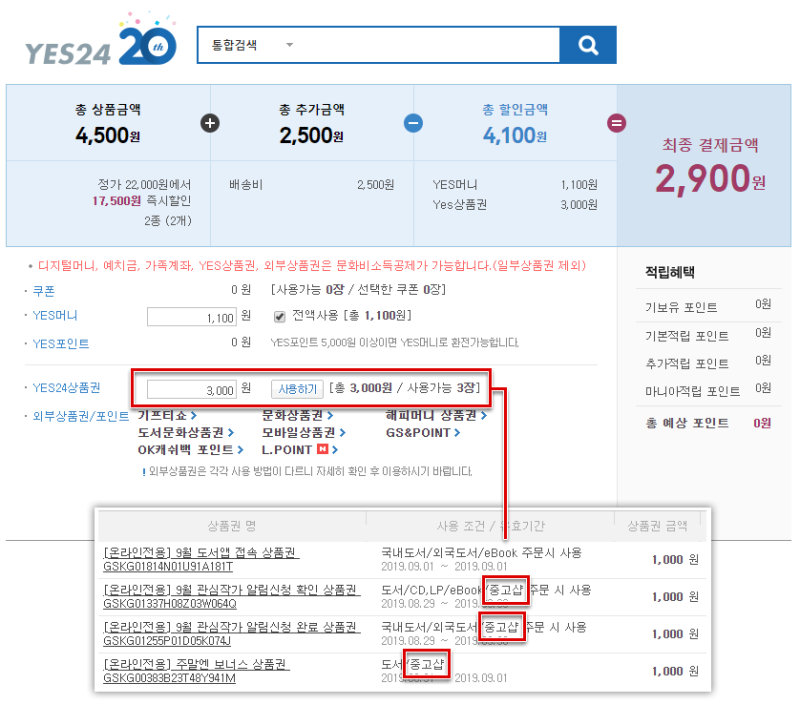800x705 pixels.
Task: Open the 문화상품권 option
Action: pos(297,415)
